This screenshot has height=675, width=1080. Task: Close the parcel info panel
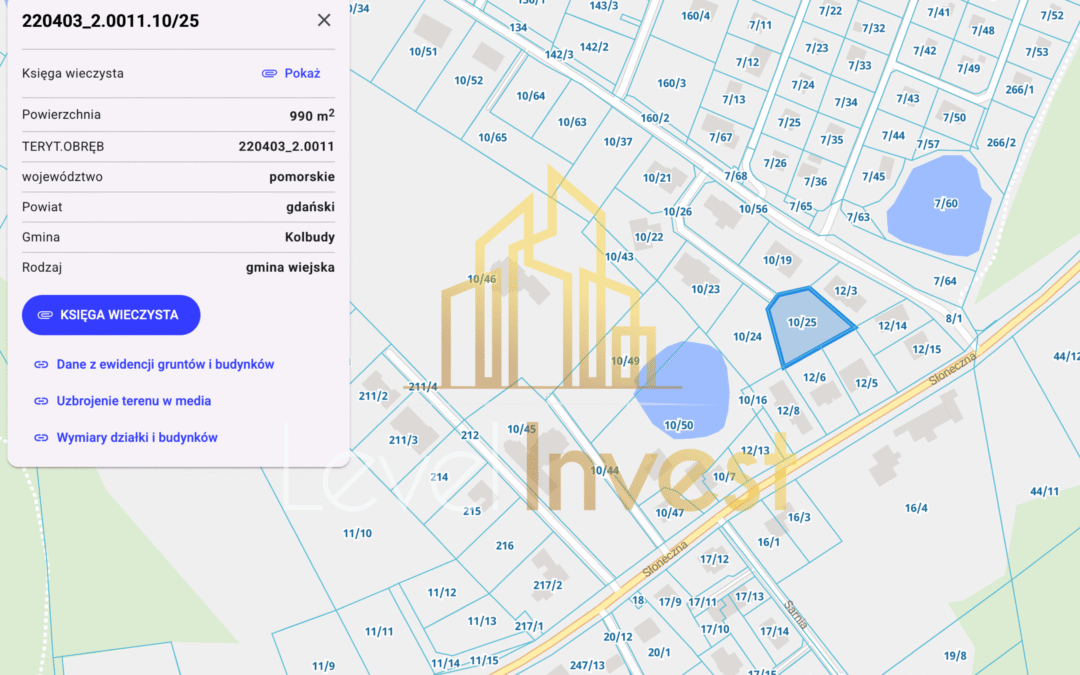(324, 20)
